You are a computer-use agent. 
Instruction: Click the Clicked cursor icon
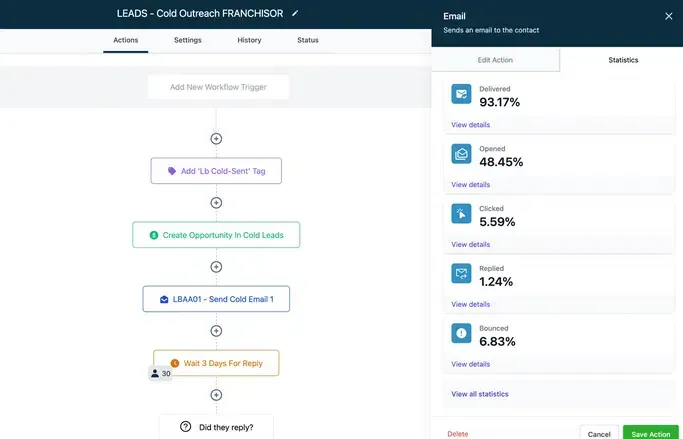461,214
